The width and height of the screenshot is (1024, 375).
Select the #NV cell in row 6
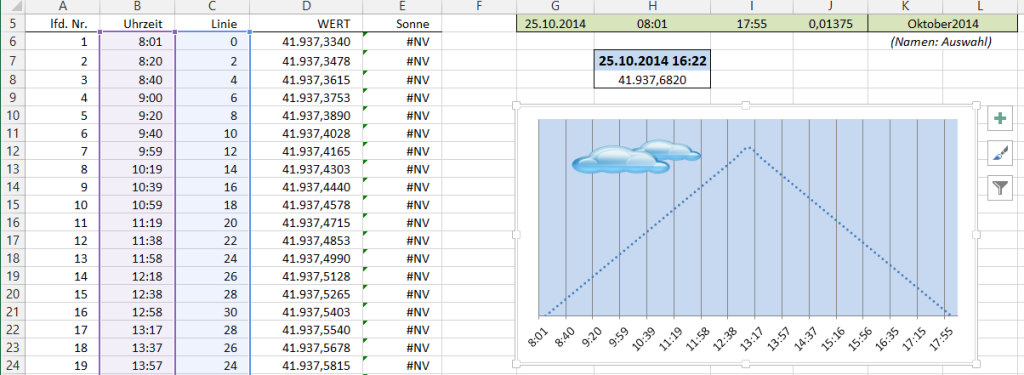coord(402,42)
